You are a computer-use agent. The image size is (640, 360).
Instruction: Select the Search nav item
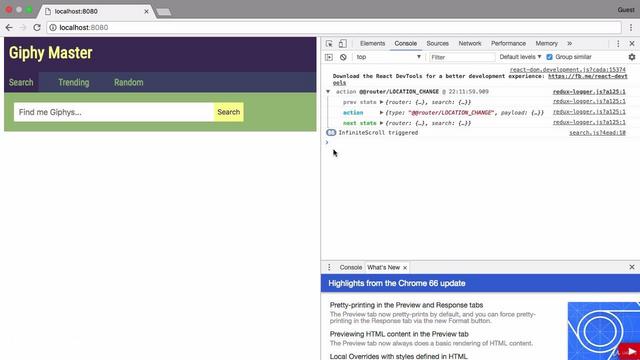click(x=21, y=82)
